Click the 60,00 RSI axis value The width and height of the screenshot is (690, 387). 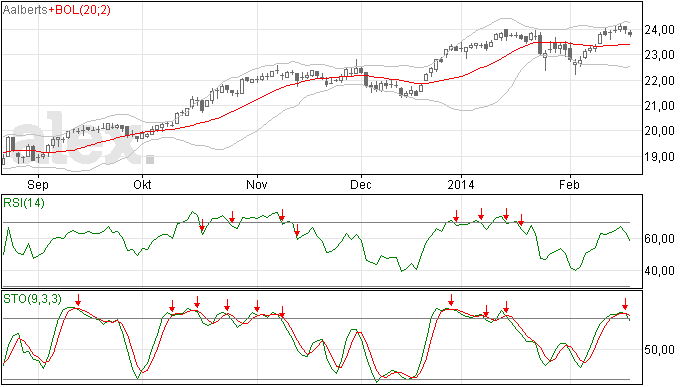[659, 239]
